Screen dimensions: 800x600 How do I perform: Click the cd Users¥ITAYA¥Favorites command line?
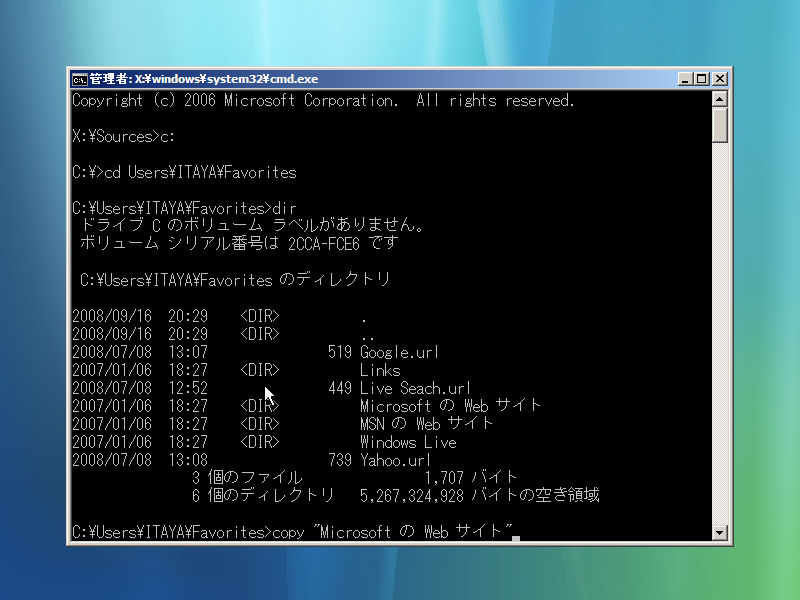(184, 172)
